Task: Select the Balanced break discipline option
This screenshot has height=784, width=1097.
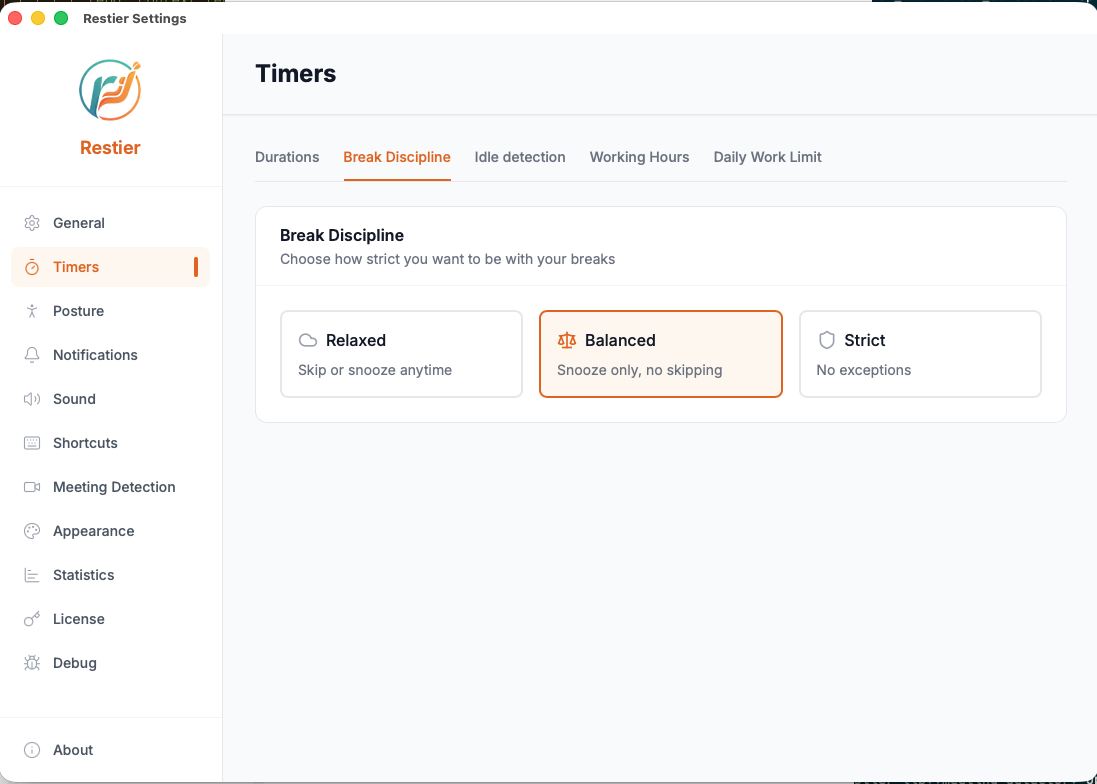Action: tap(660, 354)
